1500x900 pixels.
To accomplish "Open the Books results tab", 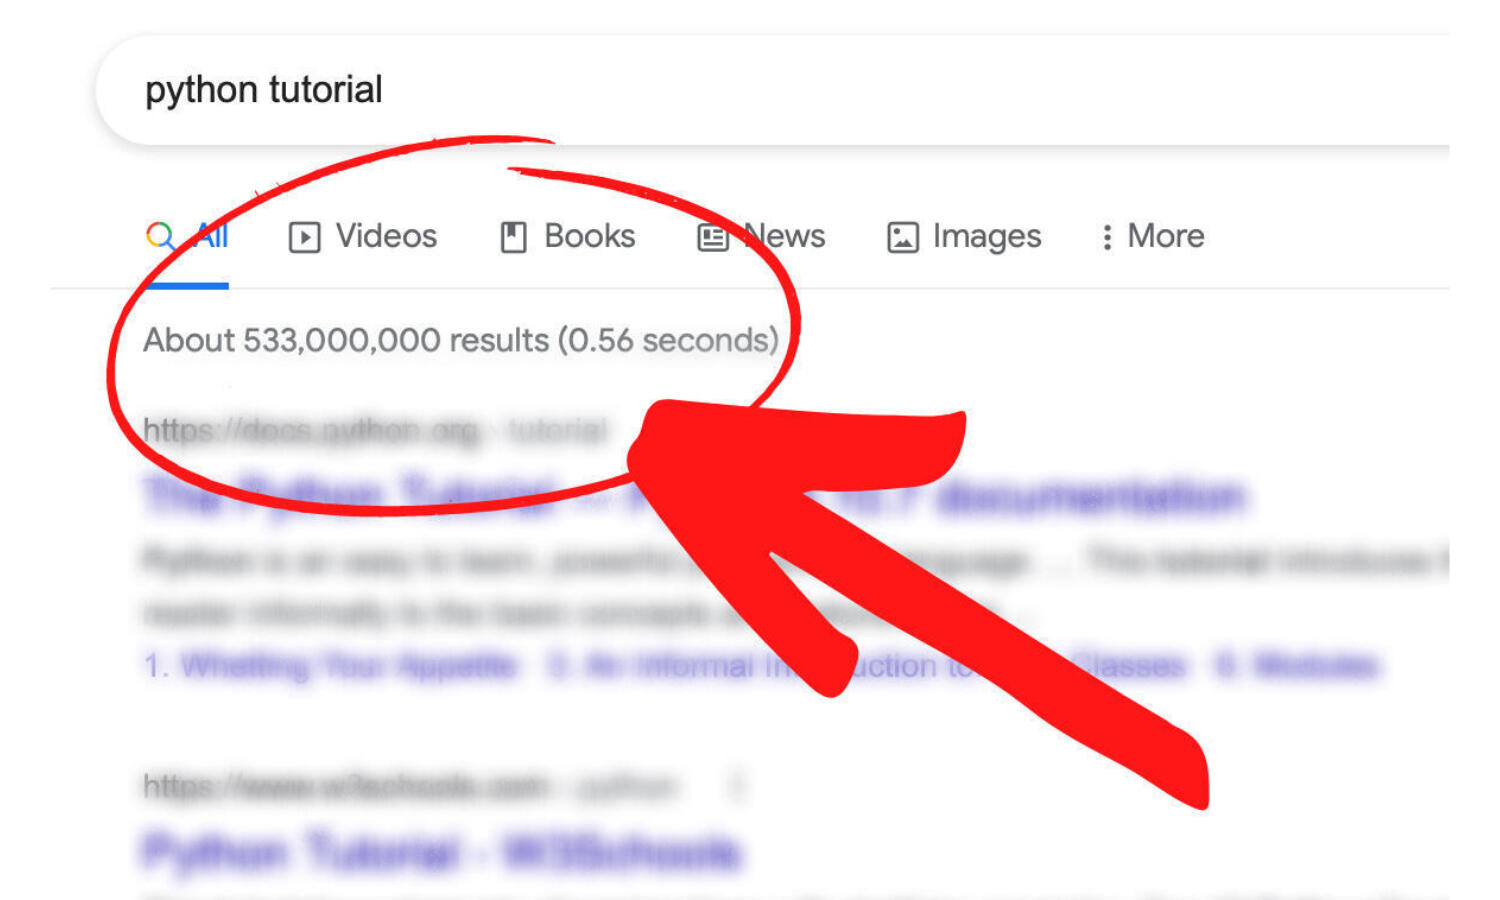I will tap(589, 236).
